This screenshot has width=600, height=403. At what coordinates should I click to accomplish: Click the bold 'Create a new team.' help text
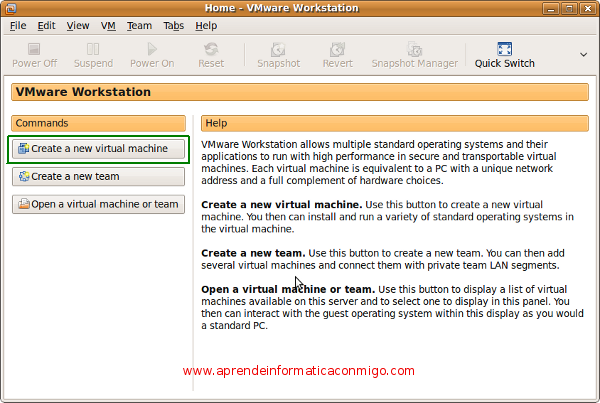click(253, 253)
